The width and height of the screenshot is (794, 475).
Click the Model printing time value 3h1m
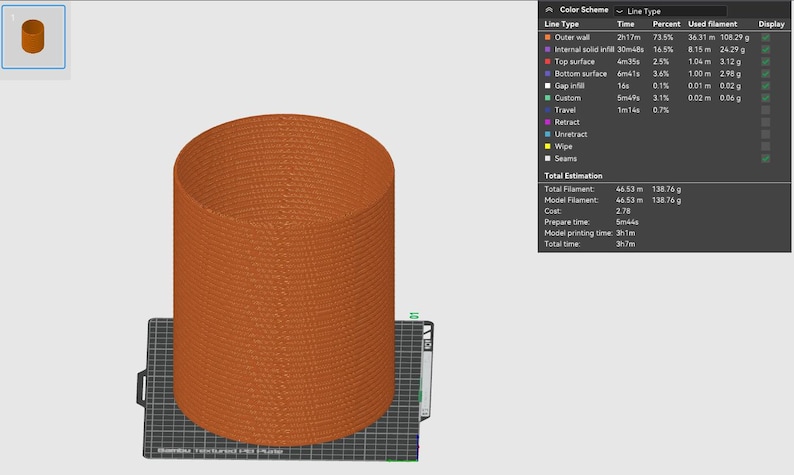tap(625, 233)
